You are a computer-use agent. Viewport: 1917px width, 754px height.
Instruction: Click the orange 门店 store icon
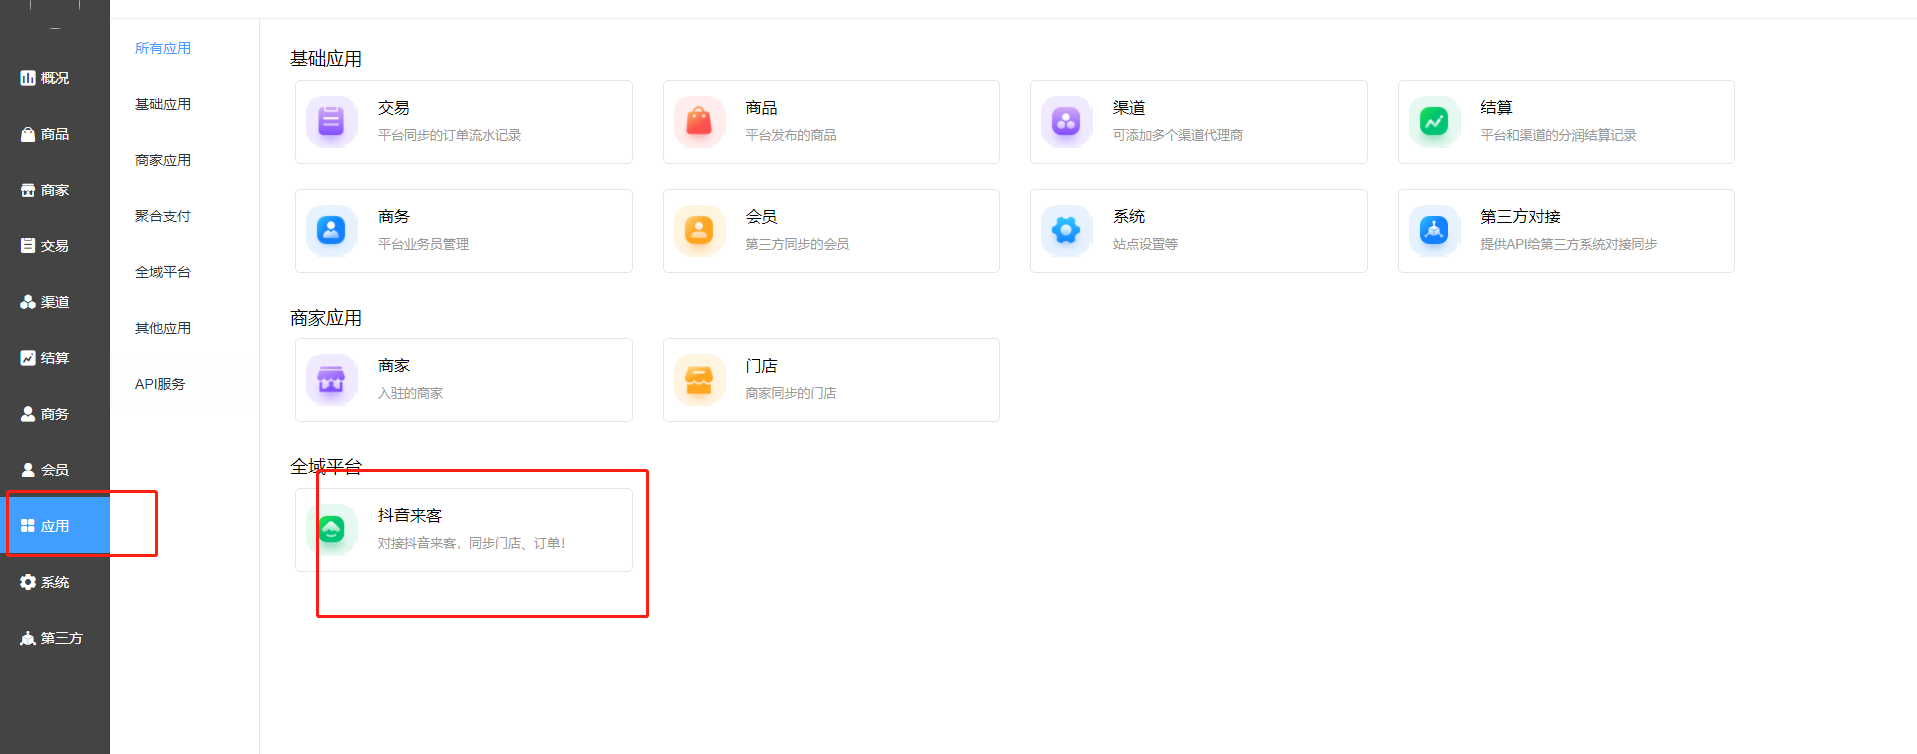(x=699, y=380)
